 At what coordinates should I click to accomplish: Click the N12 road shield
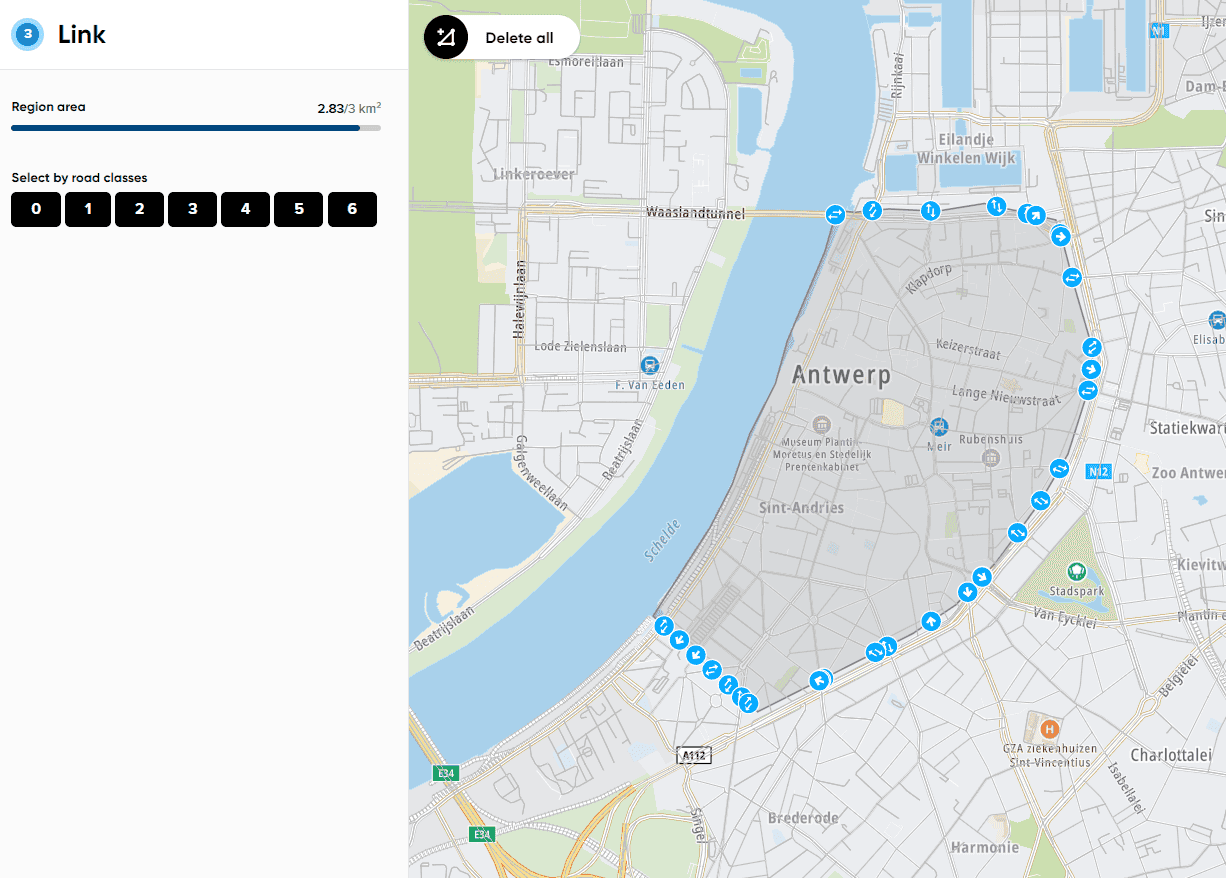[1097, 472]
